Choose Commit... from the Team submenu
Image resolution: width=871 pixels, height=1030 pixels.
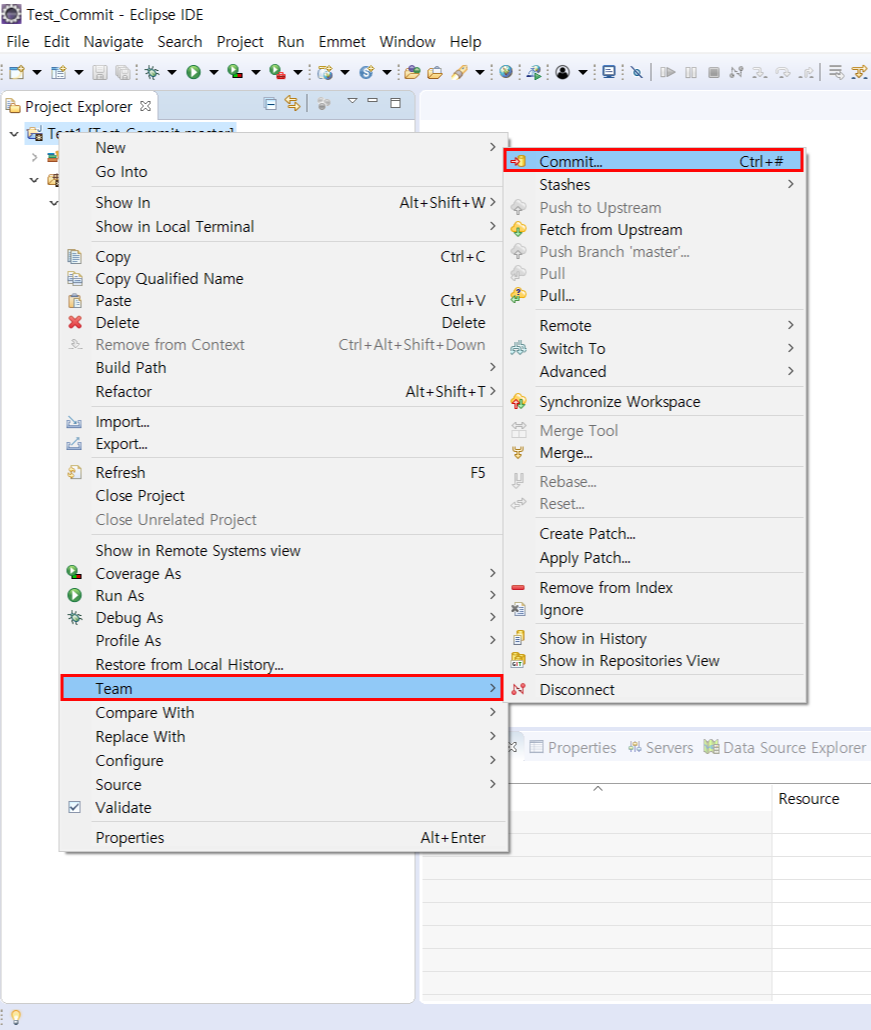(x=654, y=161)
